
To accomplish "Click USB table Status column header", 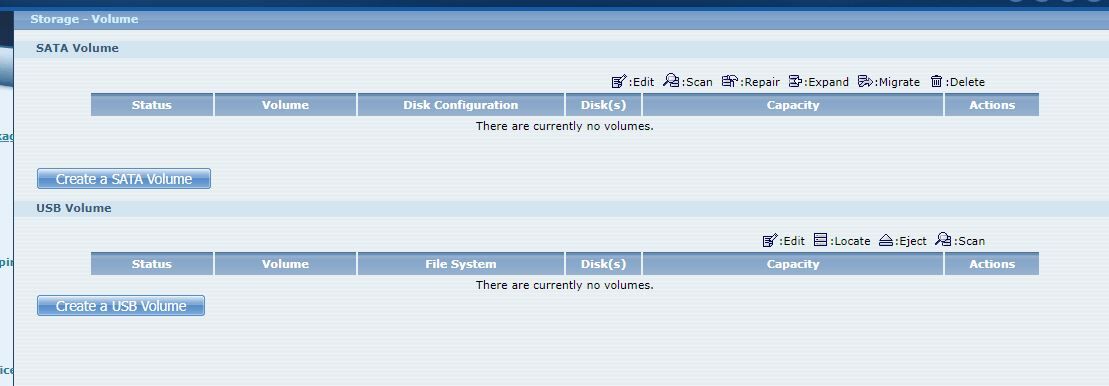I will 152,264.
